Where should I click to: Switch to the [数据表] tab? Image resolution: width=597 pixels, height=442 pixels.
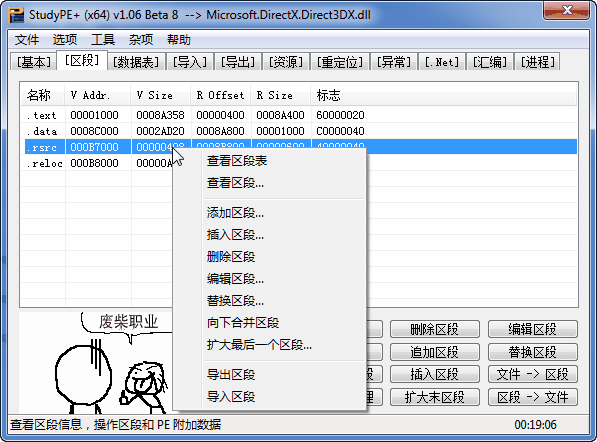[136, 62]
